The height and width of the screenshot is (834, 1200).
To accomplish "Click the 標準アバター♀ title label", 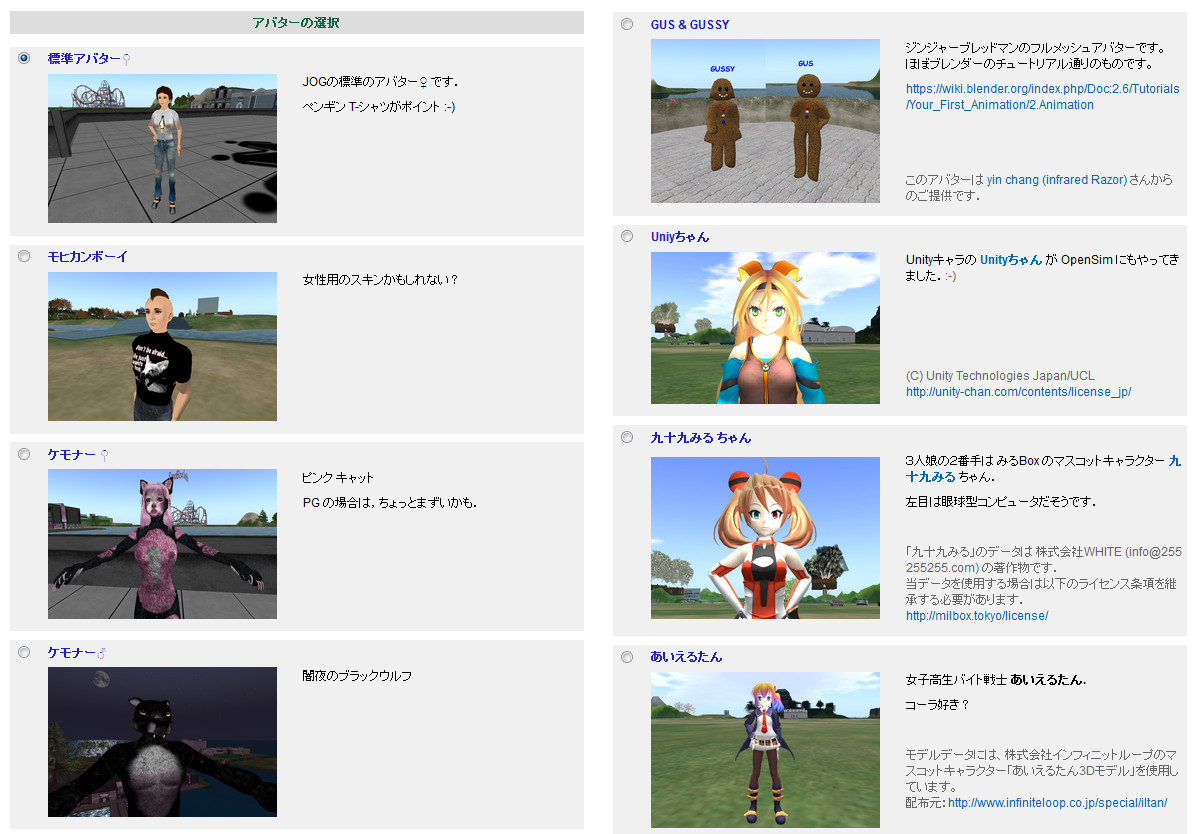I will click(x=89, y=59).
